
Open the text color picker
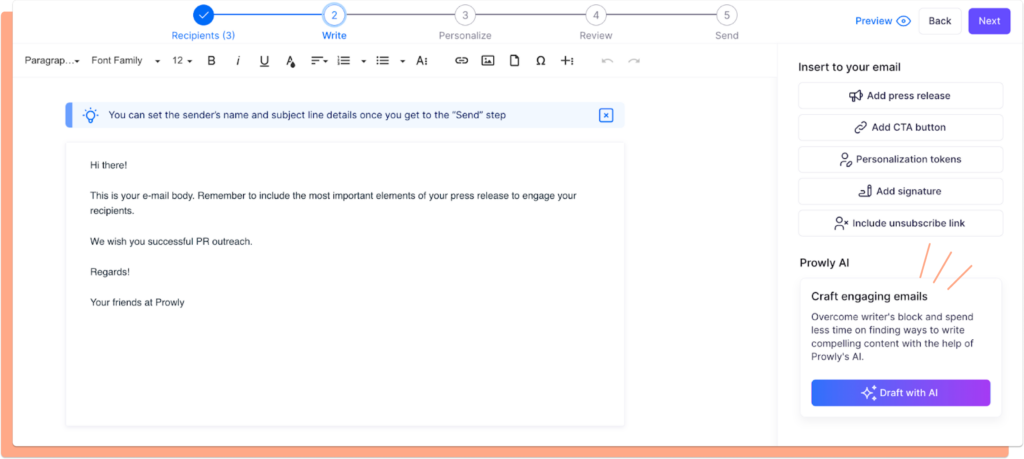[290, 61]
